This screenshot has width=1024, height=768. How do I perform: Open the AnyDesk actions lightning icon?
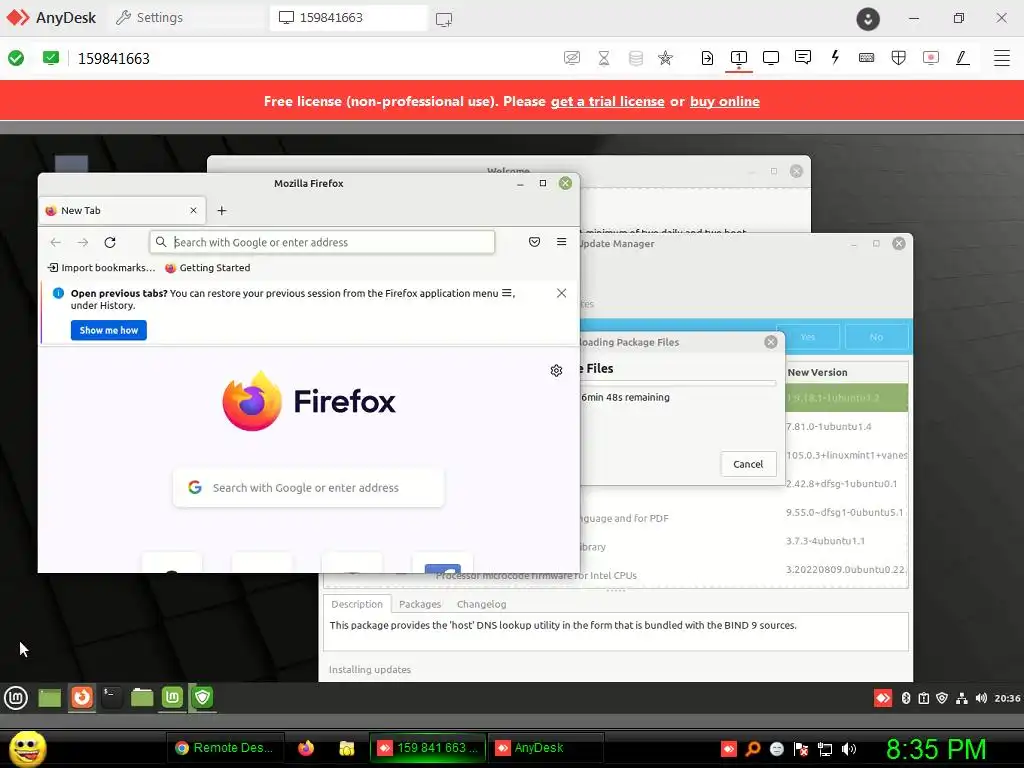tap(835, 57)
